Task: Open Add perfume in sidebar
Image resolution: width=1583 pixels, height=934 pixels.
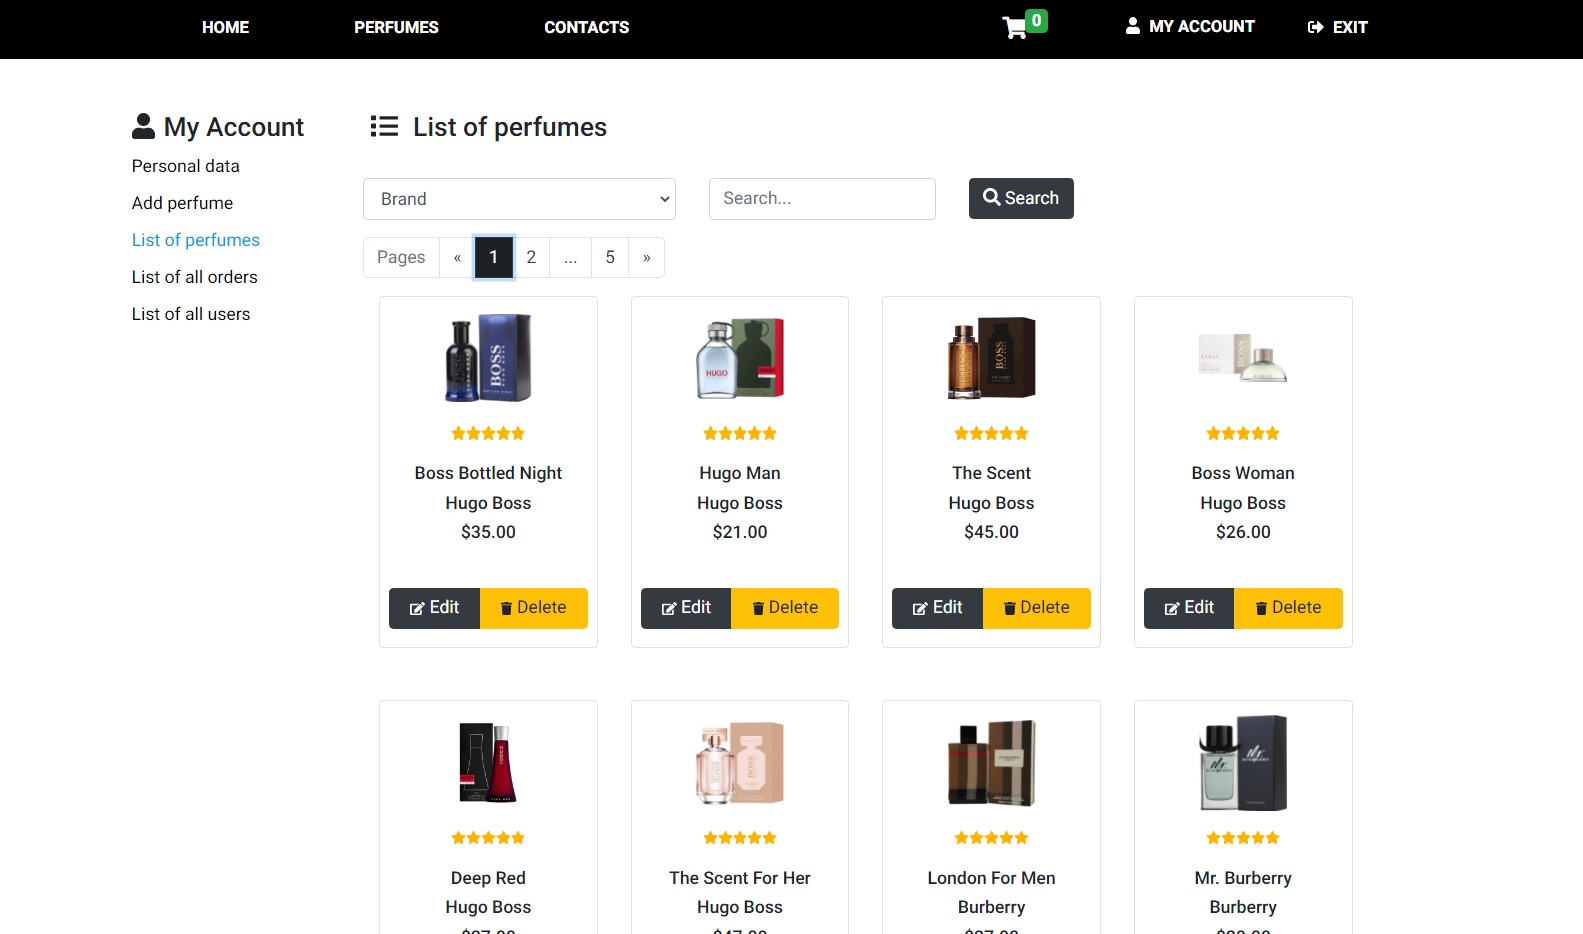Action: click(182, 203)
